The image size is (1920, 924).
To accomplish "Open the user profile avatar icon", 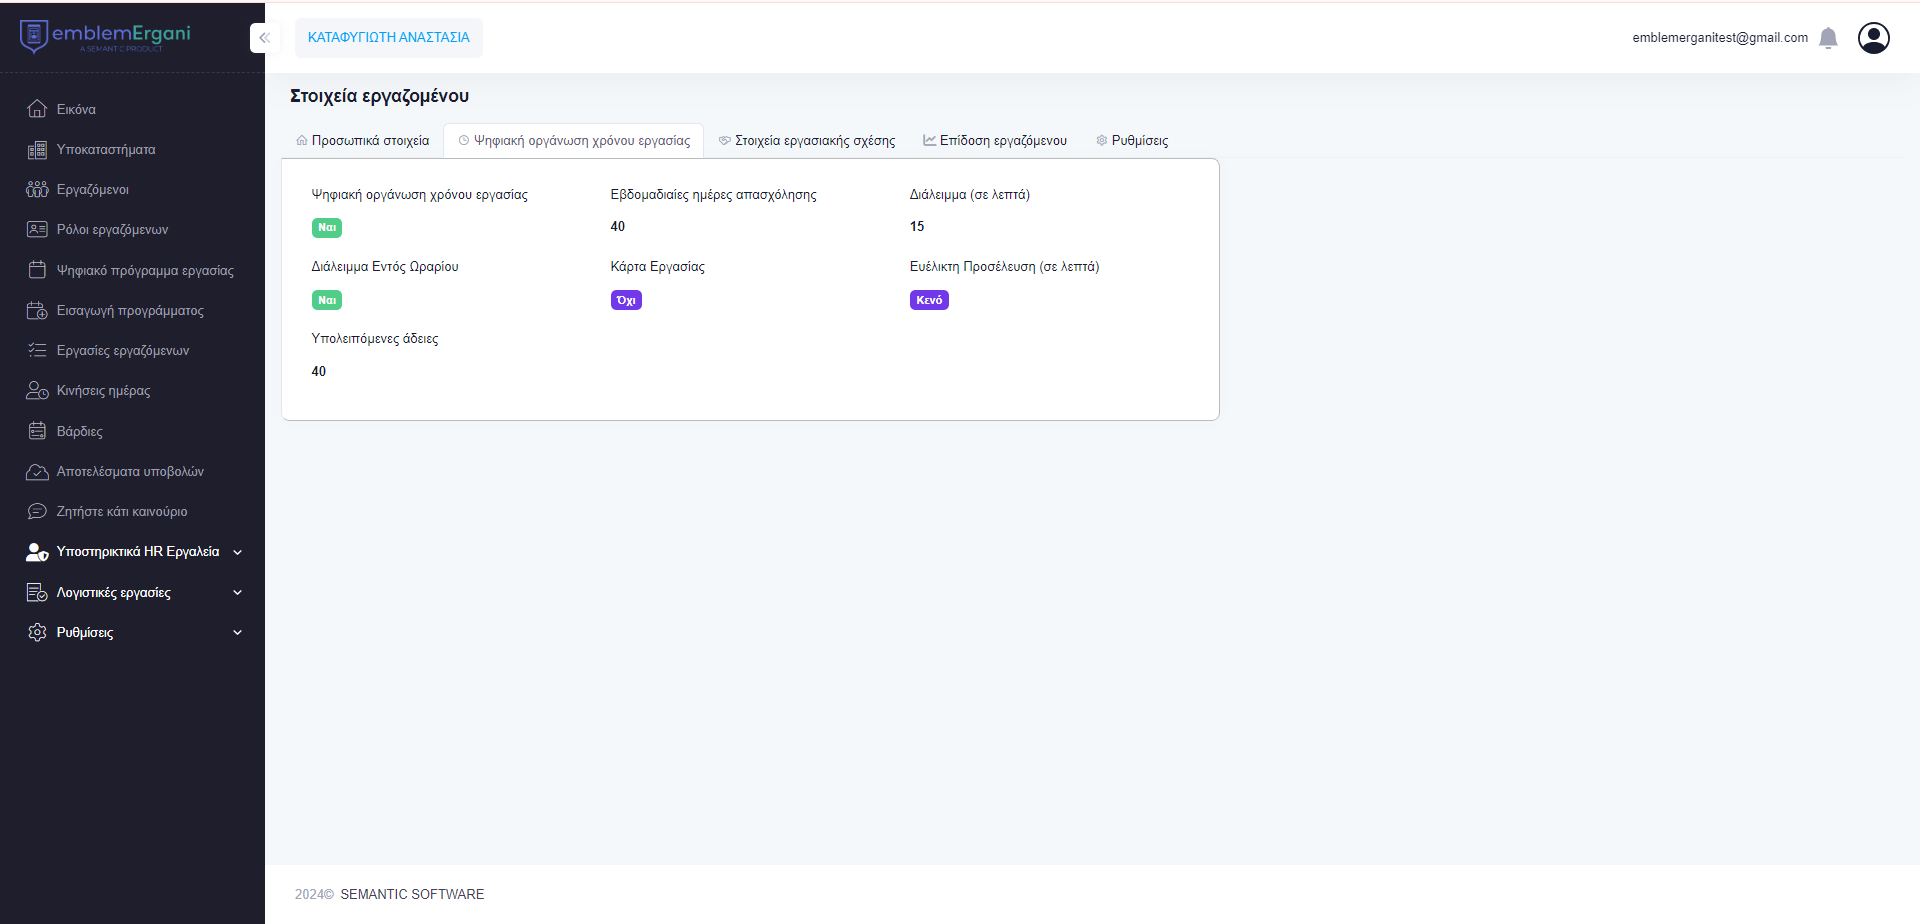I will (1873, 38).
